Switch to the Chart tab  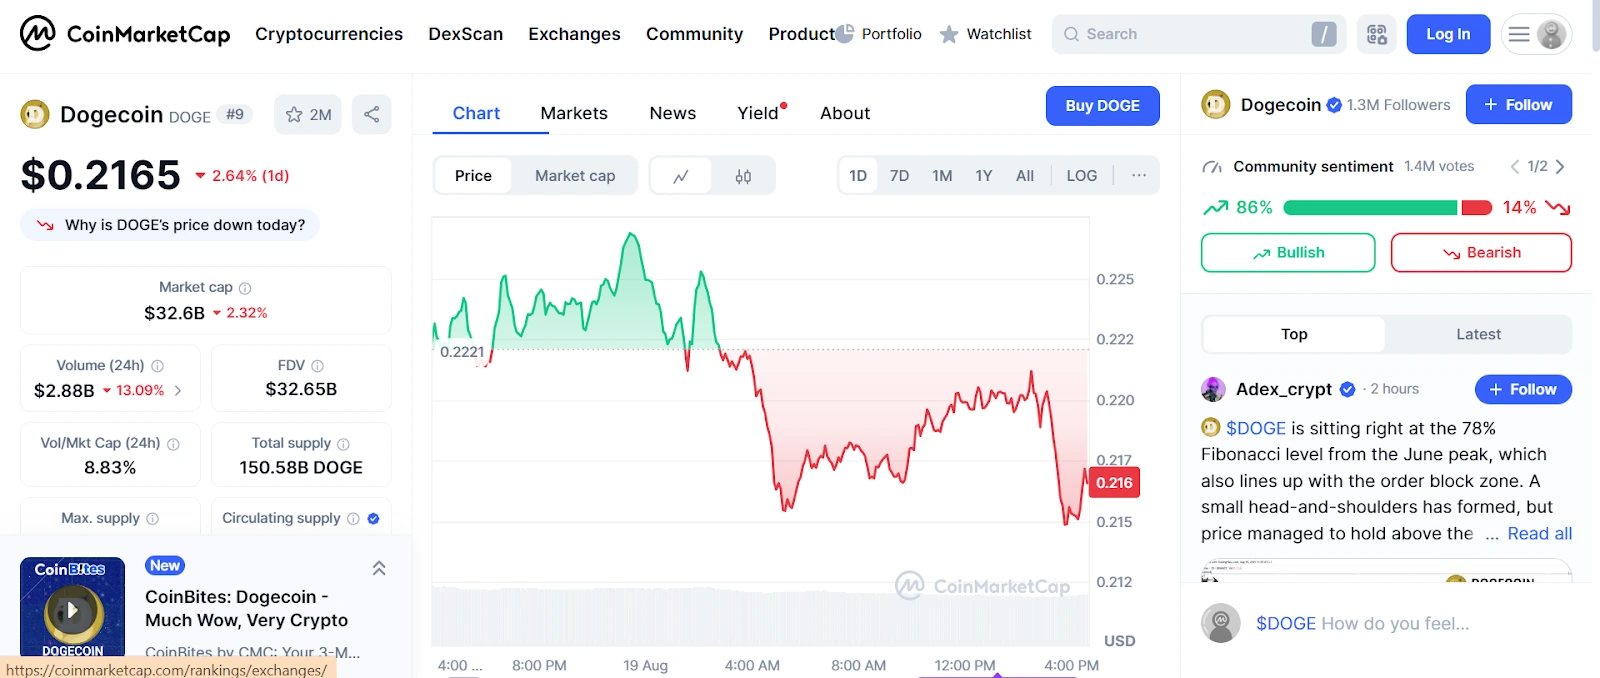tap(476, 113)
